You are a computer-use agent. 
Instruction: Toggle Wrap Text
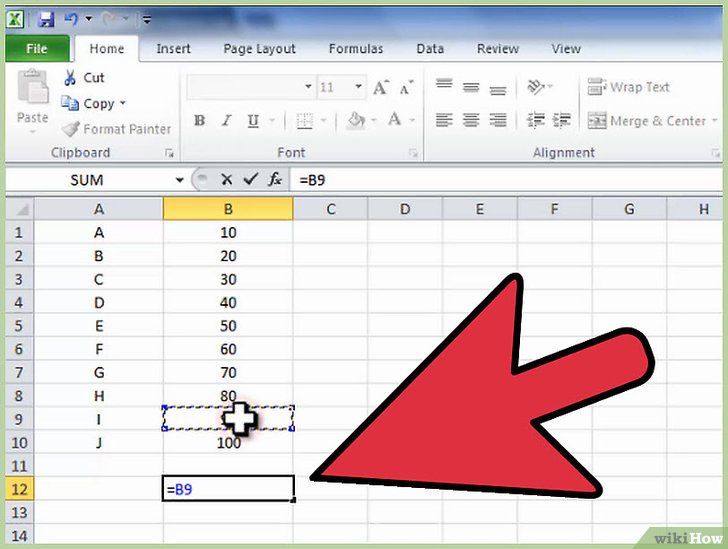[x=628, y=87]
